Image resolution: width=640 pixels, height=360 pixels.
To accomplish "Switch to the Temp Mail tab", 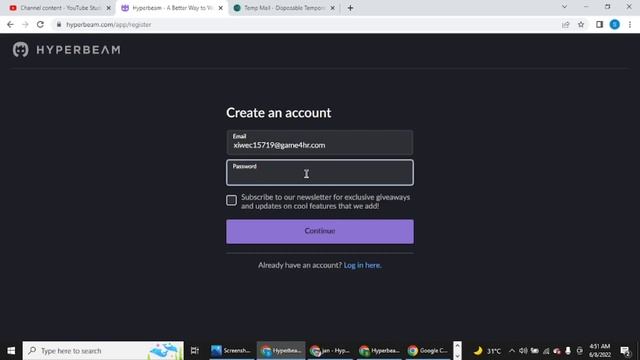I will tap(284, 8).
